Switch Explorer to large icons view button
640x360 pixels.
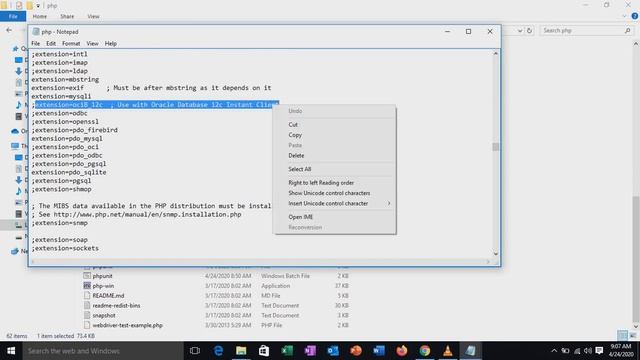[x=633, y=336]
